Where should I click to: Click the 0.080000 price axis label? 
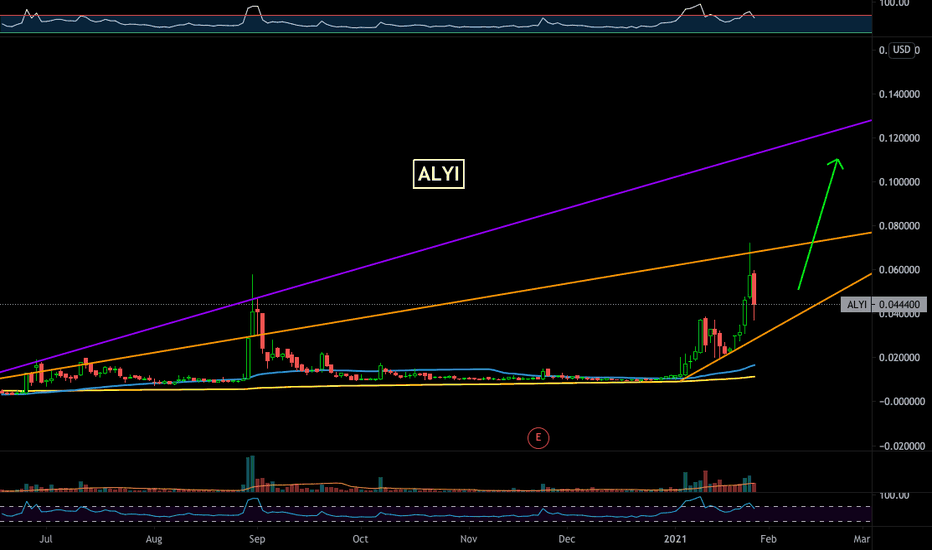point(899,226)
